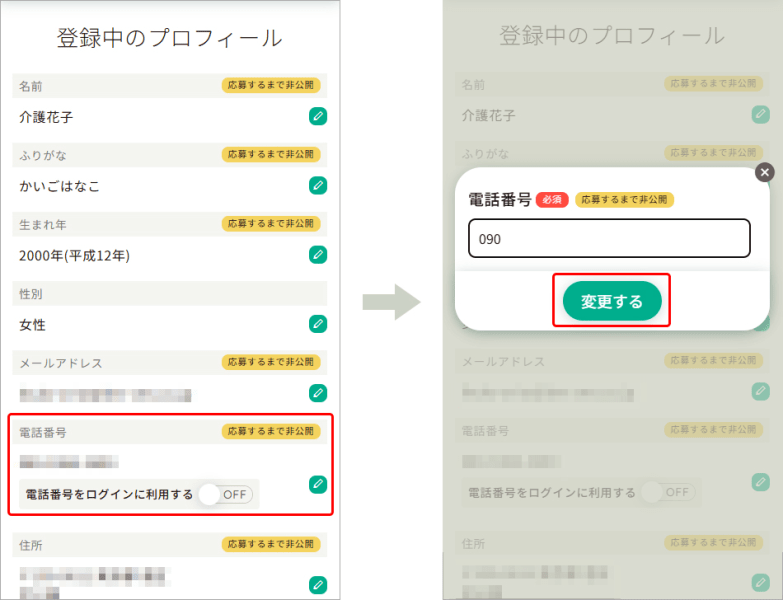The height and width of the screenshot is (600, 783).
Task: Click the 応募するまで非公開 badge inside the dialog
Action: coord(624,200)
